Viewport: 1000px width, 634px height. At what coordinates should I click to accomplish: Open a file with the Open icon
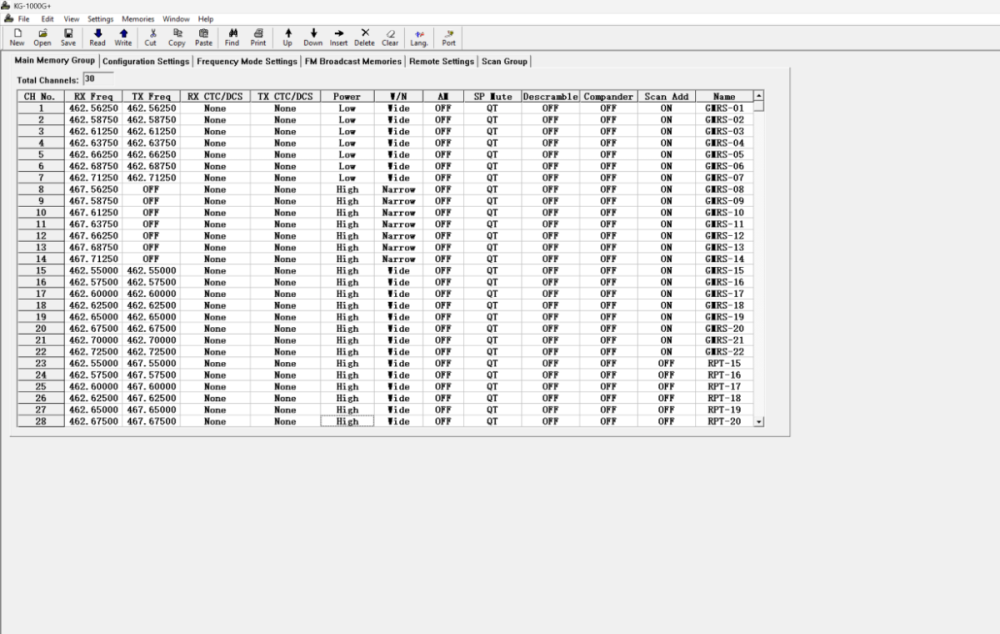(42, 37)
